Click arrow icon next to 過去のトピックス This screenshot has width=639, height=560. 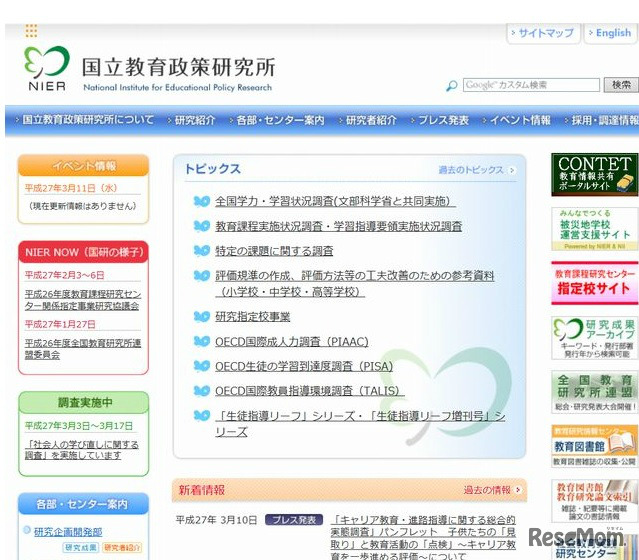click(512, 170)
